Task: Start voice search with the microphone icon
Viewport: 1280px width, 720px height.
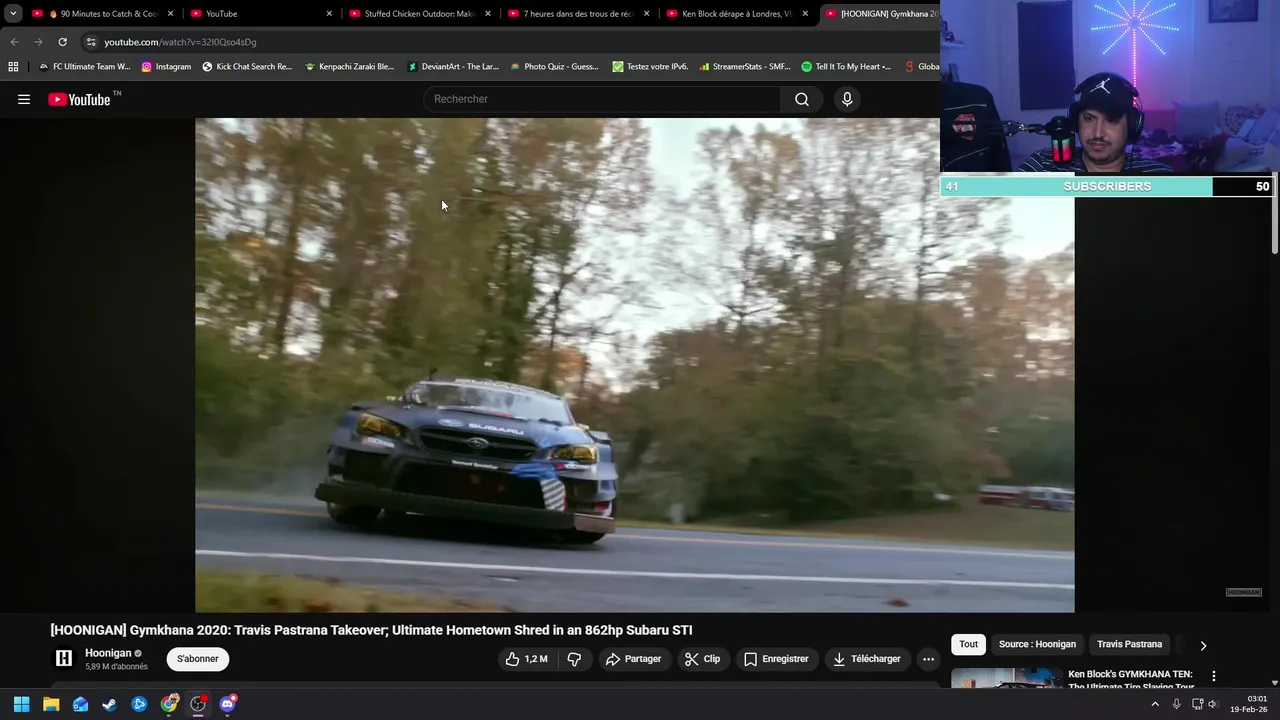Action: (x=847, y=99)
